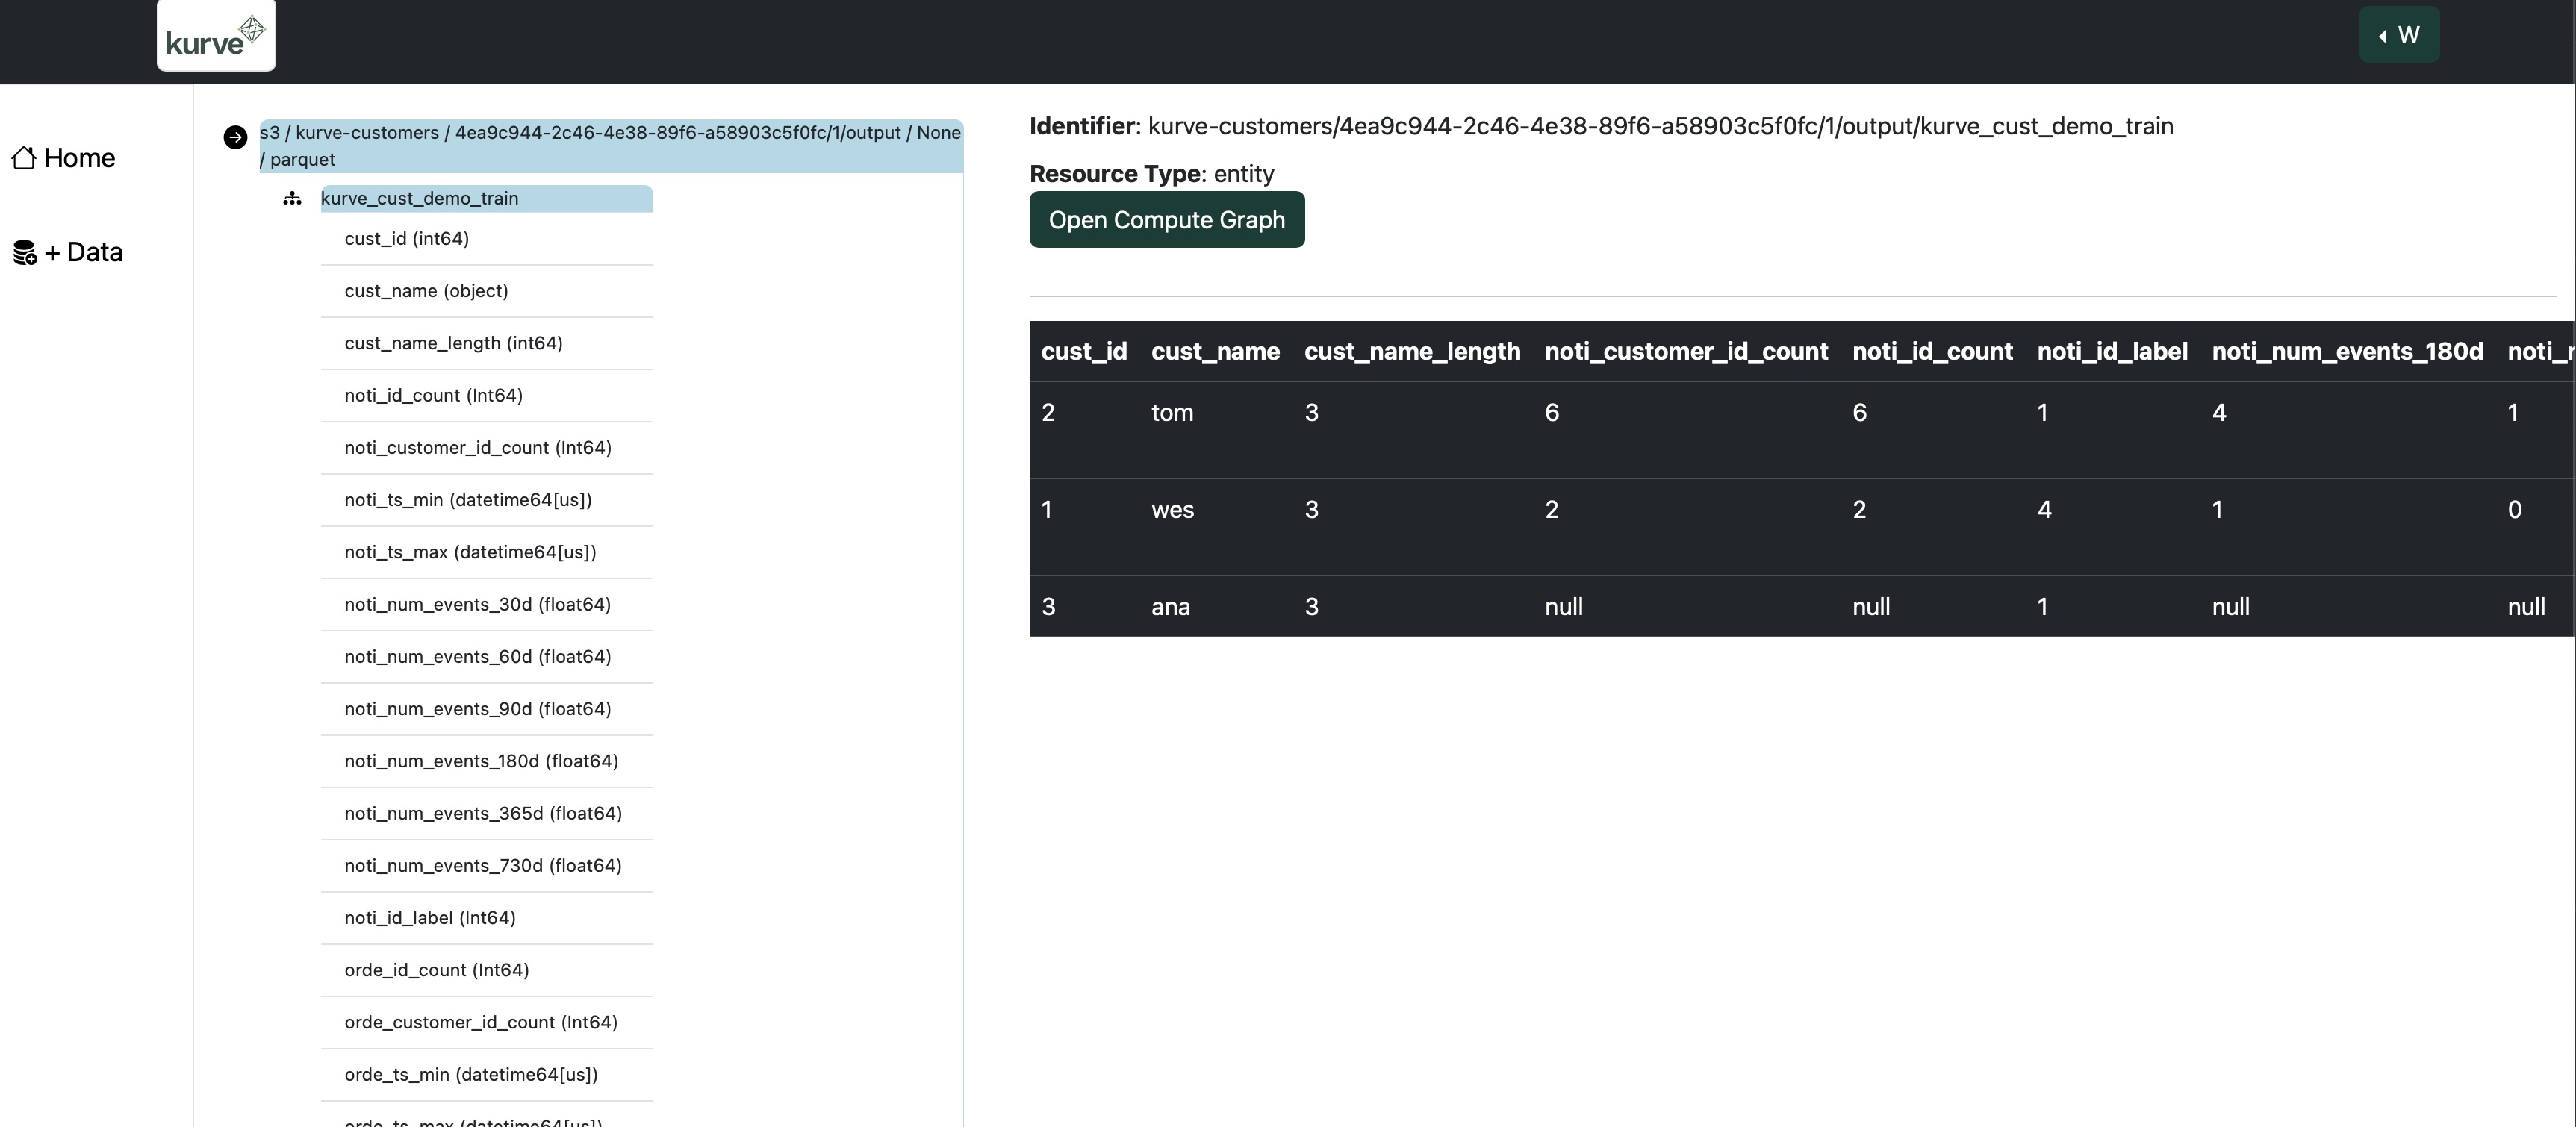Select the Home house icon in the sidebar
Viewport: 2576px width, 1127px height.
(24, 157)
